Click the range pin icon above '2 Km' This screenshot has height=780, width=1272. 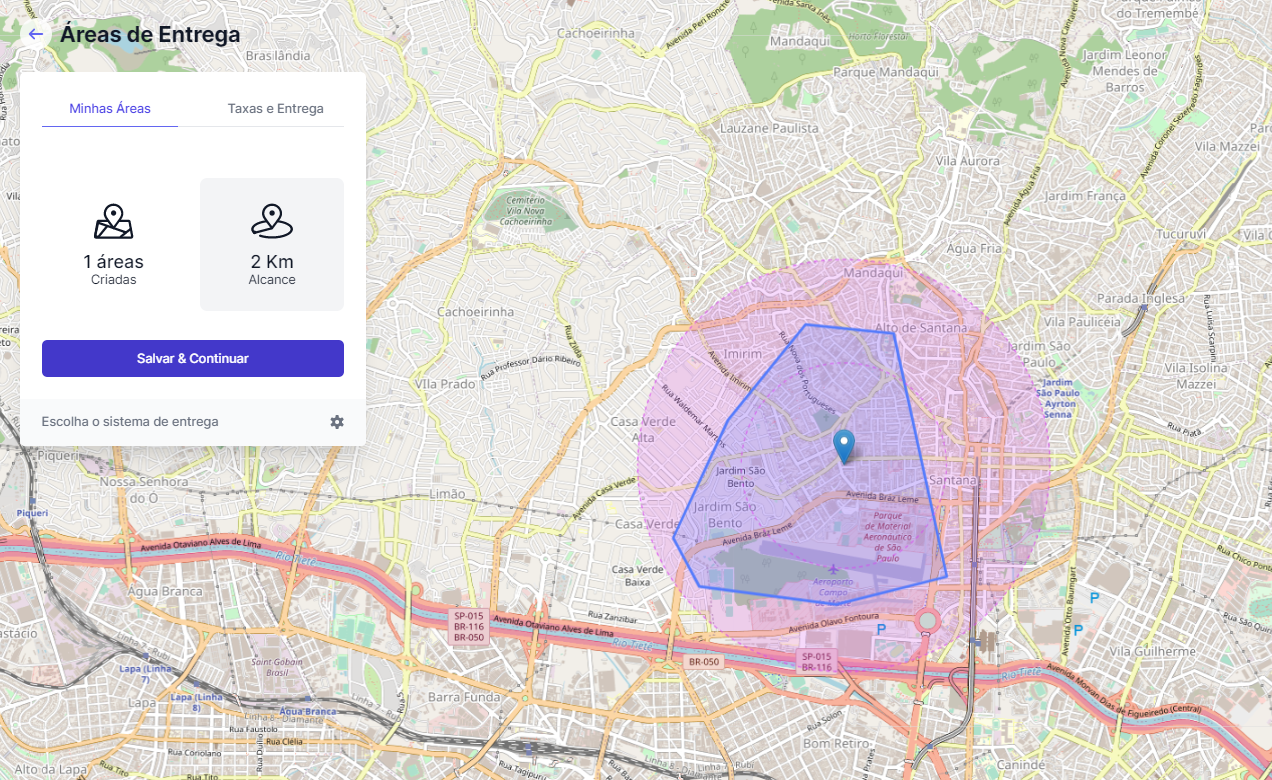tap(272, 222)
